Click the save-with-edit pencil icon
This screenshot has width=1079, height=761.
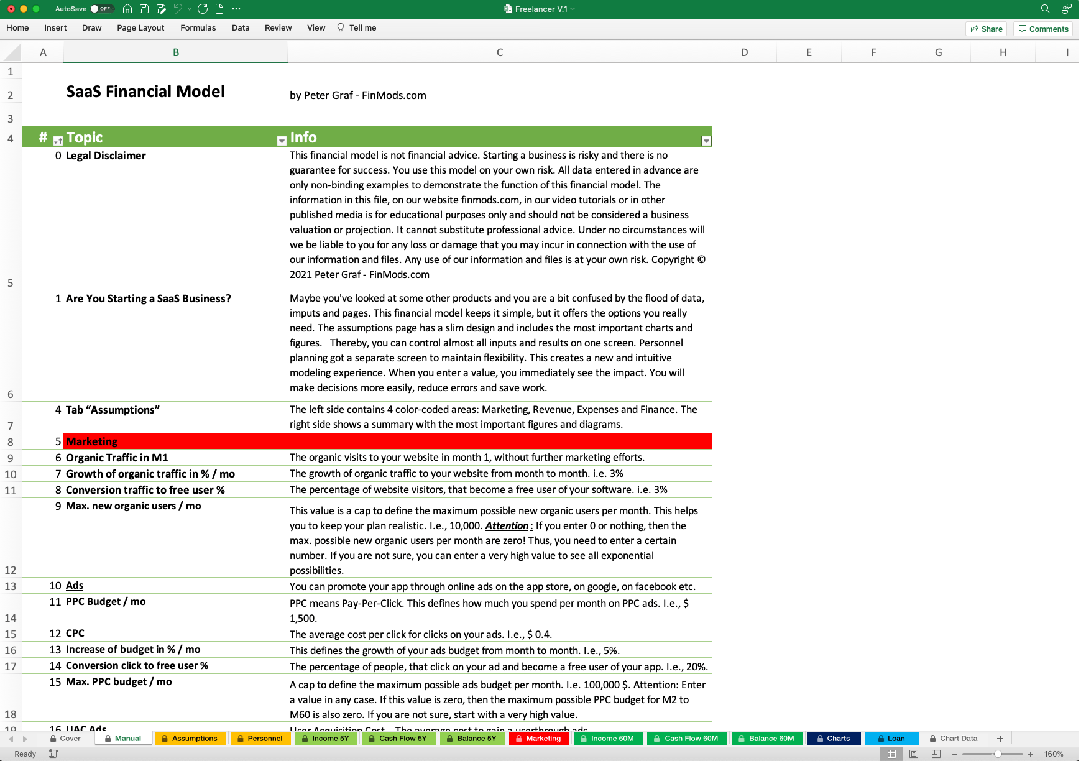pyautogui.click(x=161, y=9)
